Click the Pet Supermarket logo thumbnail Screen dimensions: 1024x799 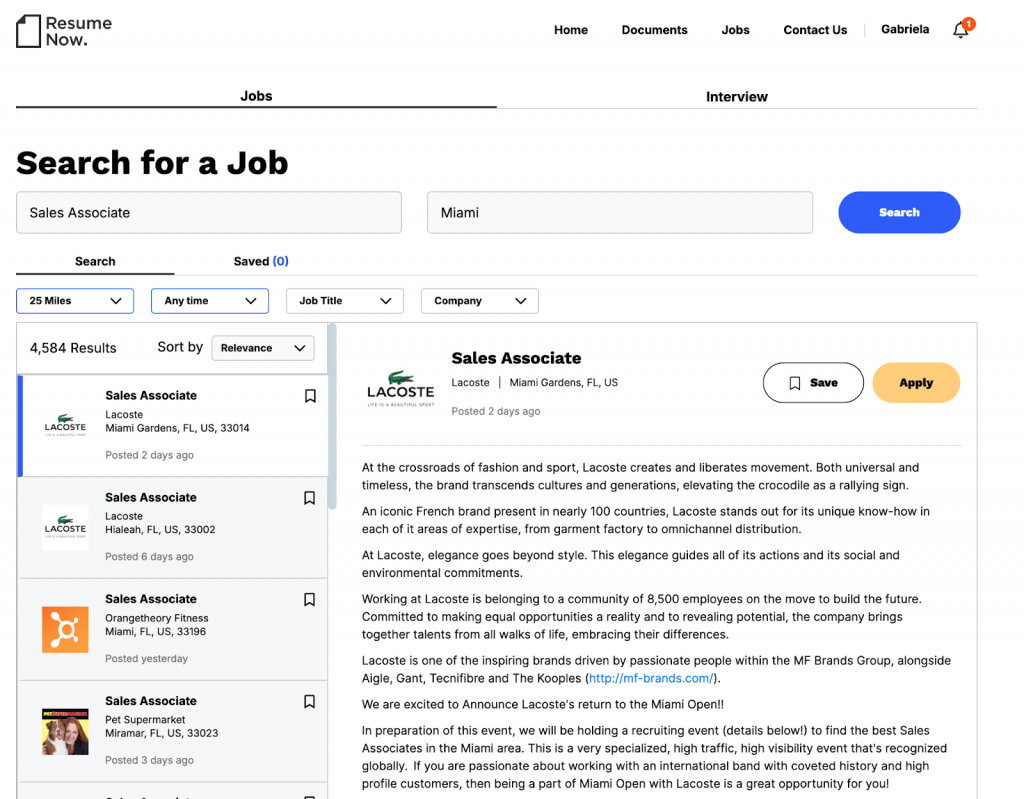[65, 731]
